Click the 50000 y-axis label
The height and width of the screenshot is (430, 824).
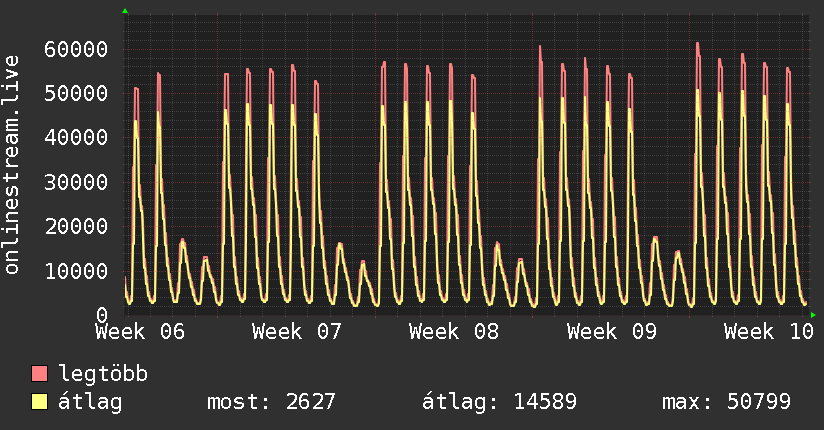click(x=76, y=94)
